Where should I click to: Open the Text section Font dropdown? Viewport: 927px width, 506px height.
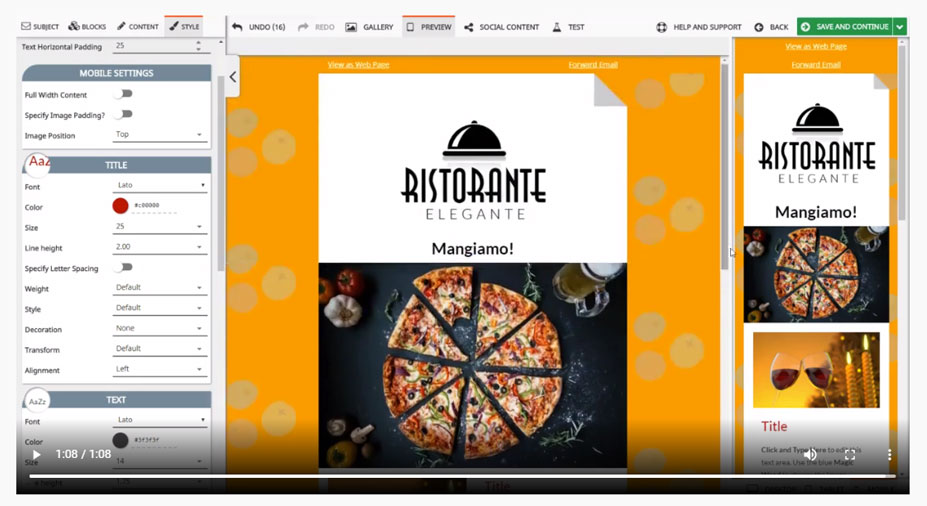point(160,420)
